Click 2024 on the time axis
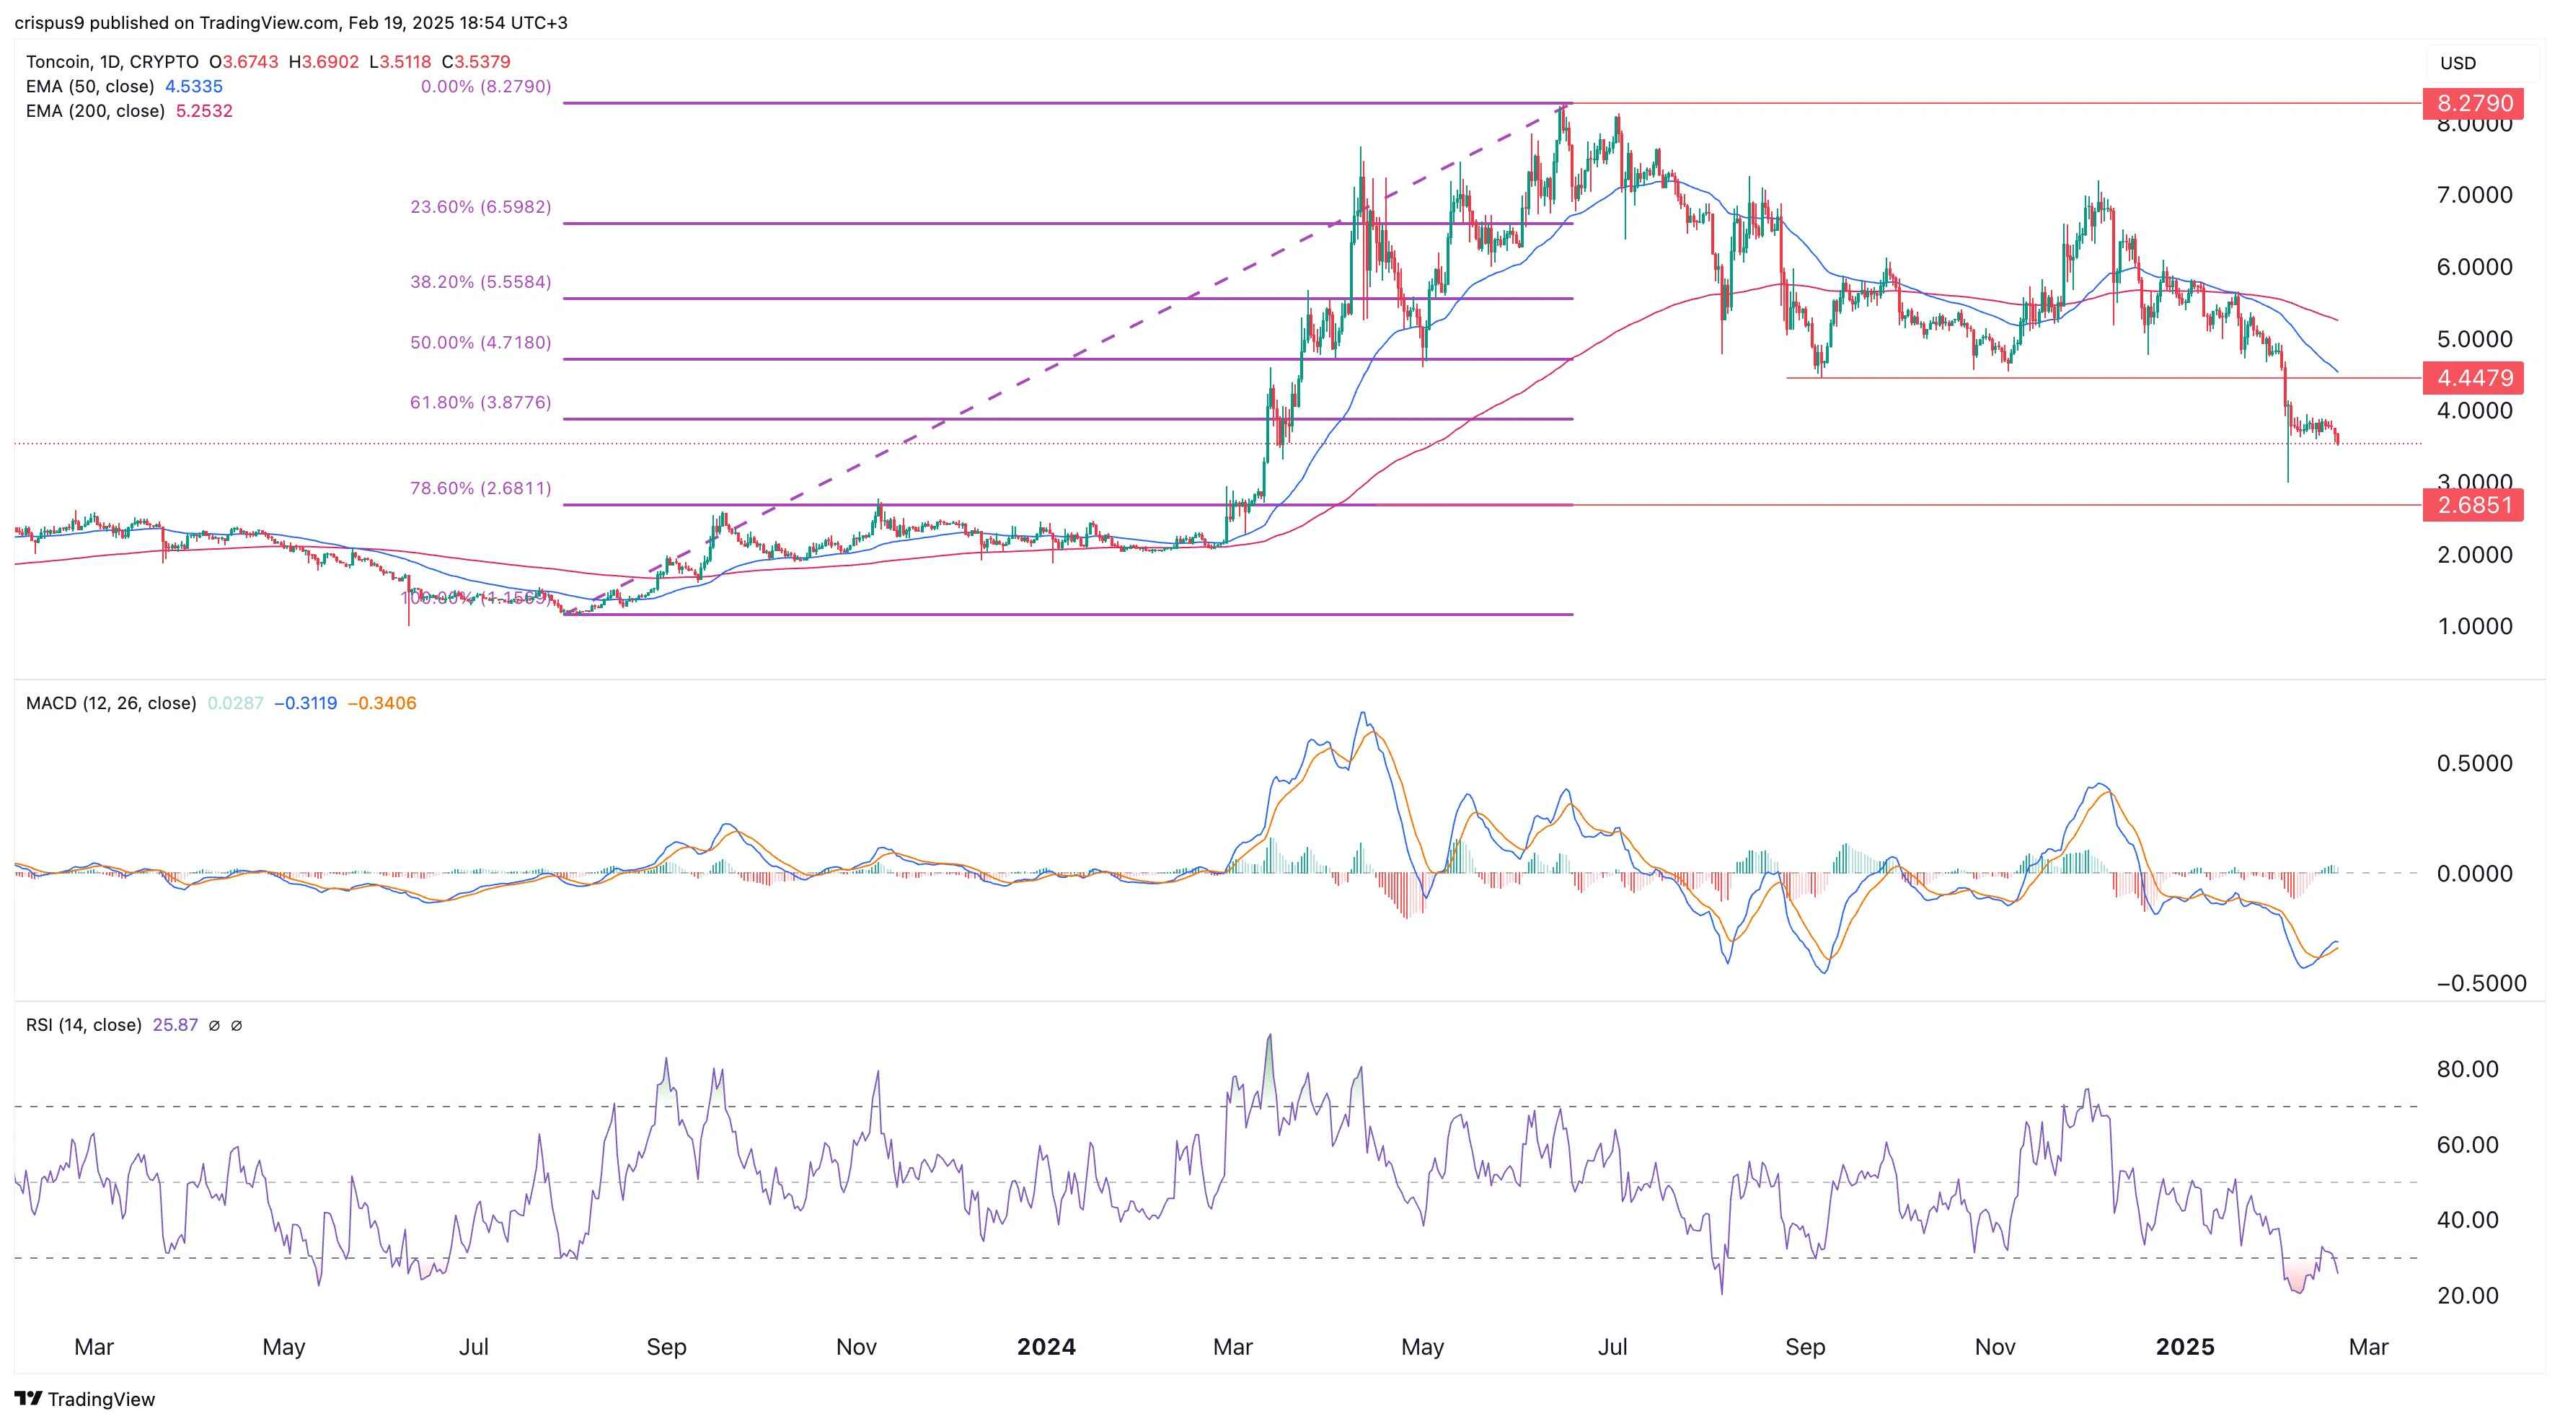 pos(1047,1346)
